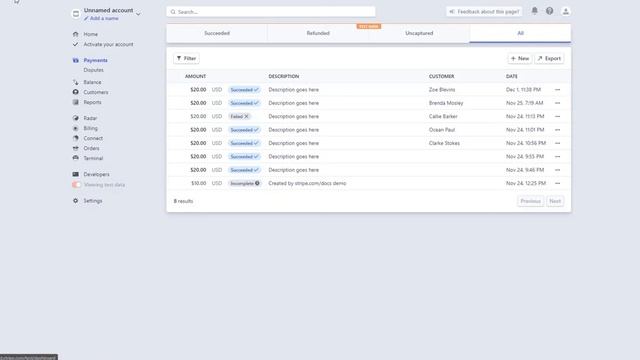
Task: Open the Balance sidebar icon
Action: pyautogui.click(x=76, y=82)
